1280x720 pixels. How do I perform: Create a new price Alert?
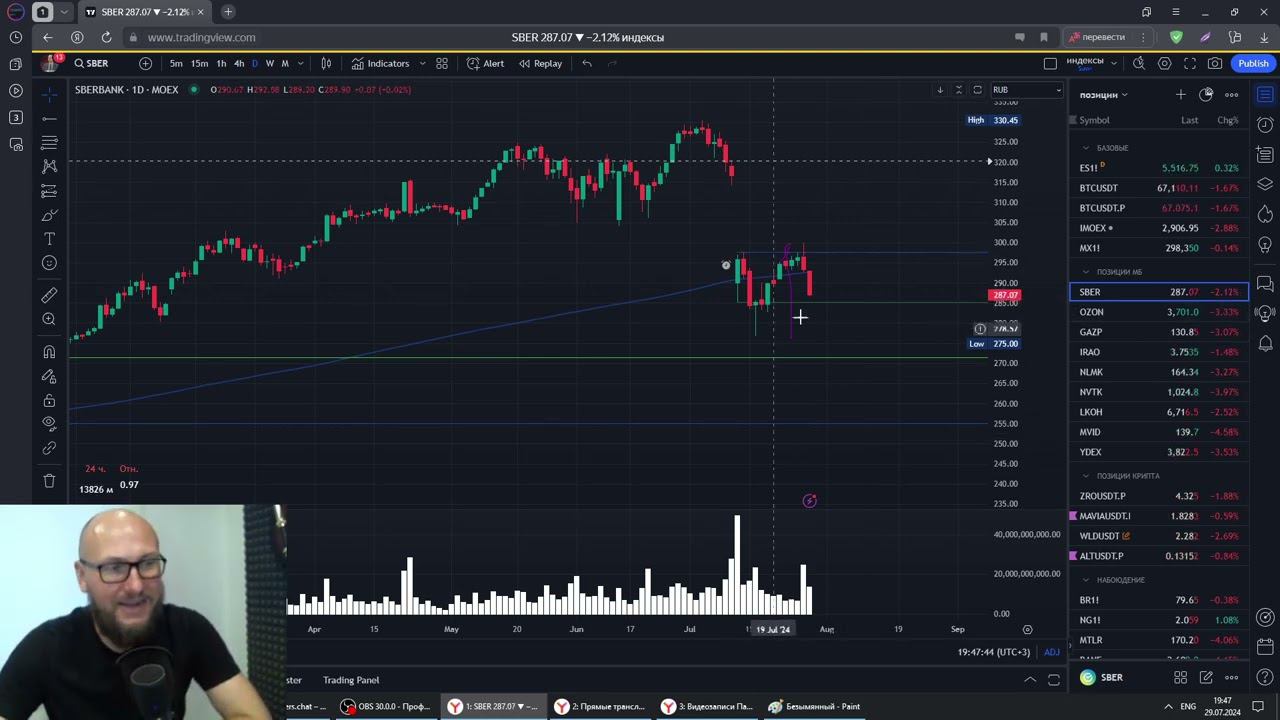486,63
